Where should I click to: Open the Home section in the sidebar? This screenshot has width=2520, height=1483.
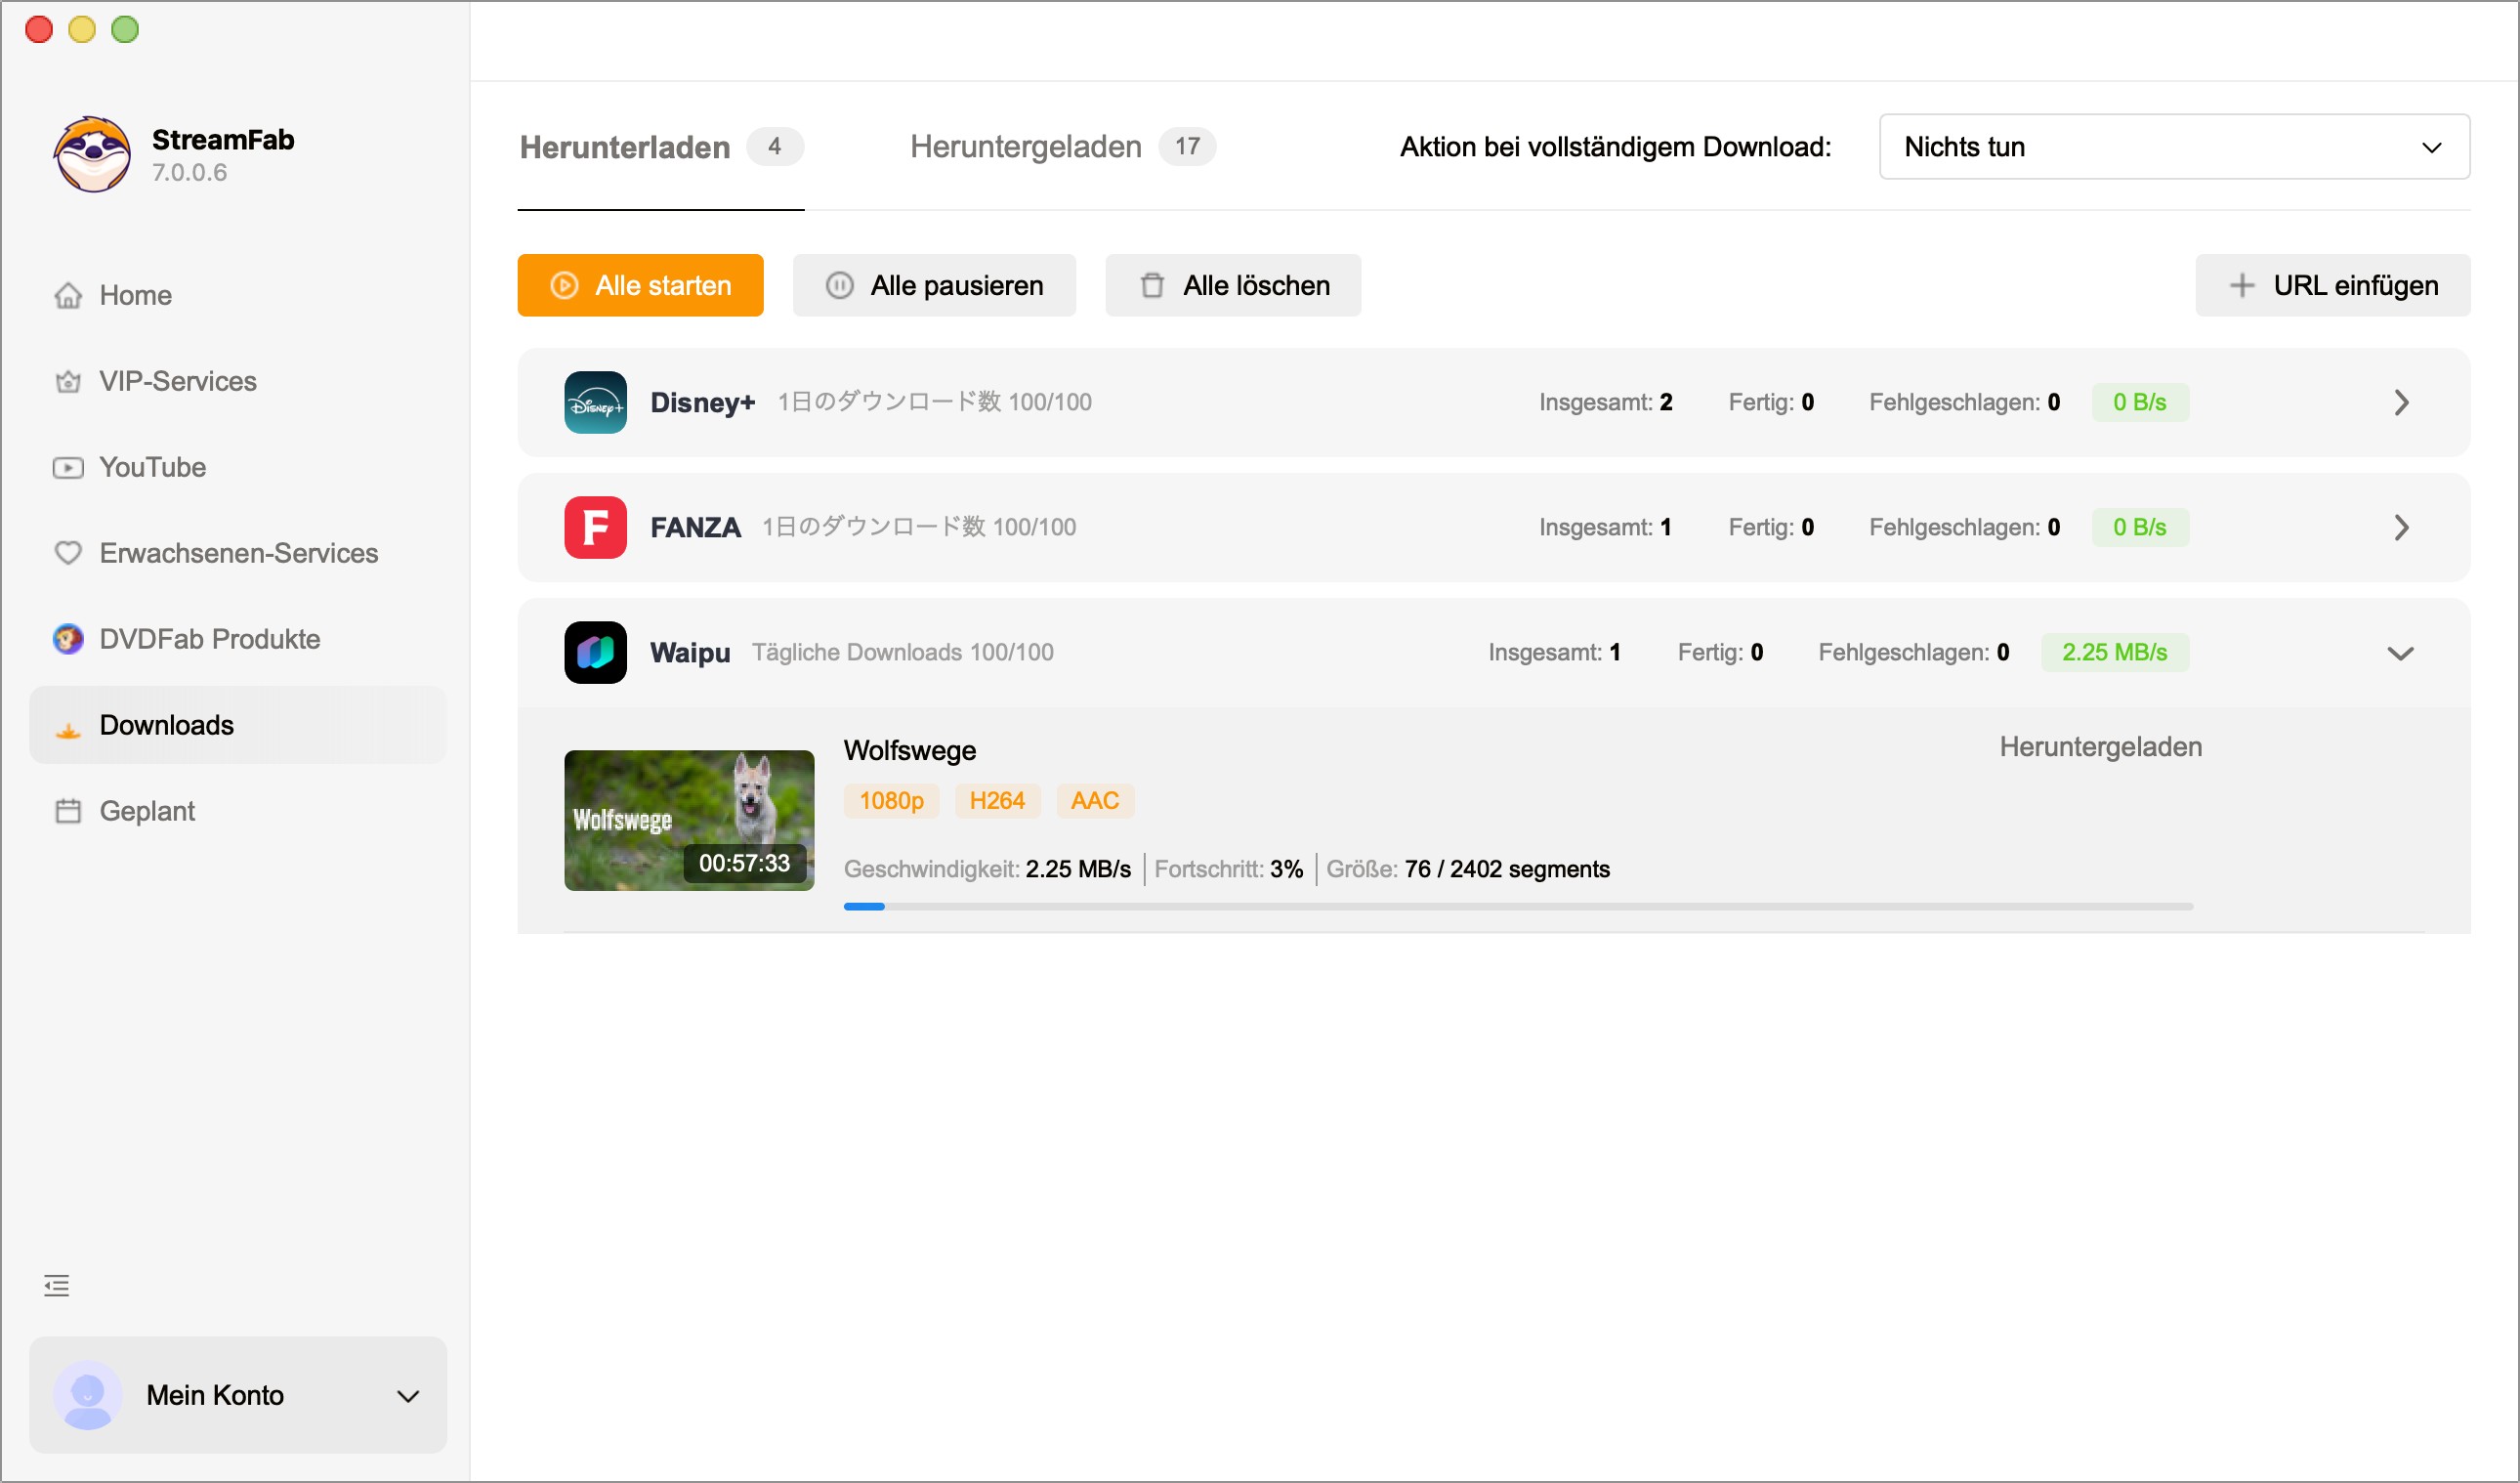click(x=134, y=295)
